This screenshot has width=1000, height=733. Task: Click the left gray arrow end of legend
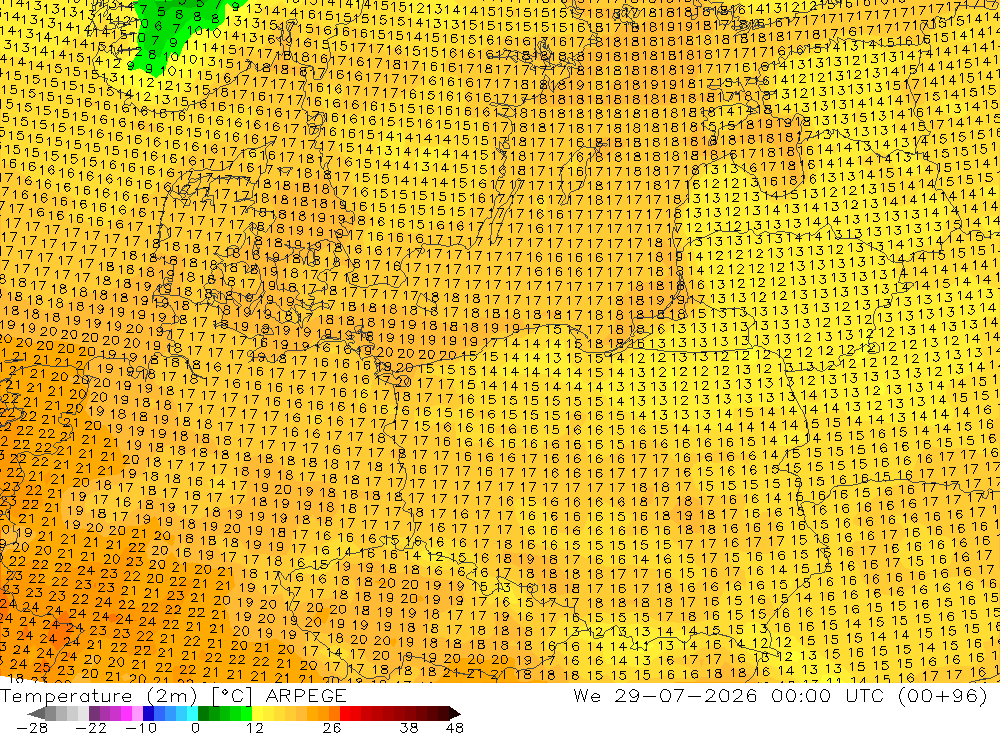pos(36,713)
